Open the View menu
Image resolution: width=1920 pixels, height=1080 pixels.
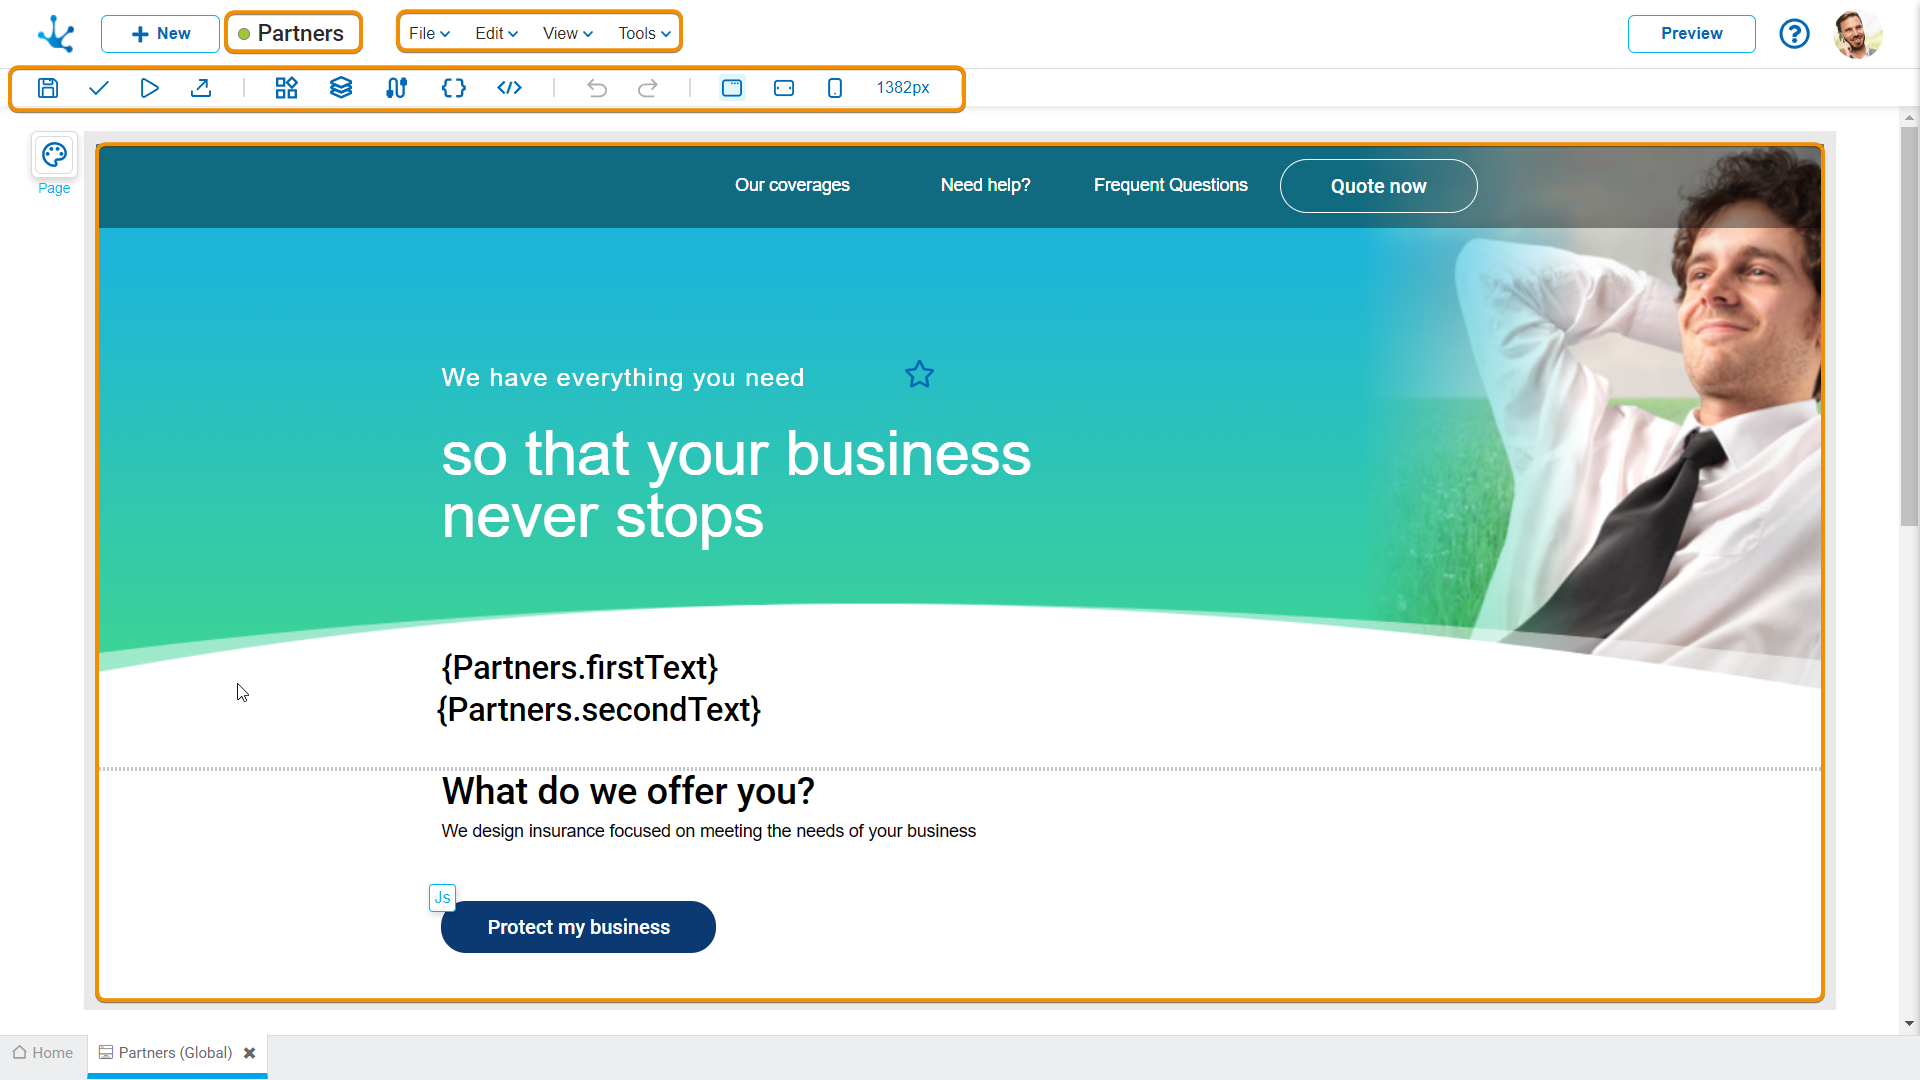564,33
